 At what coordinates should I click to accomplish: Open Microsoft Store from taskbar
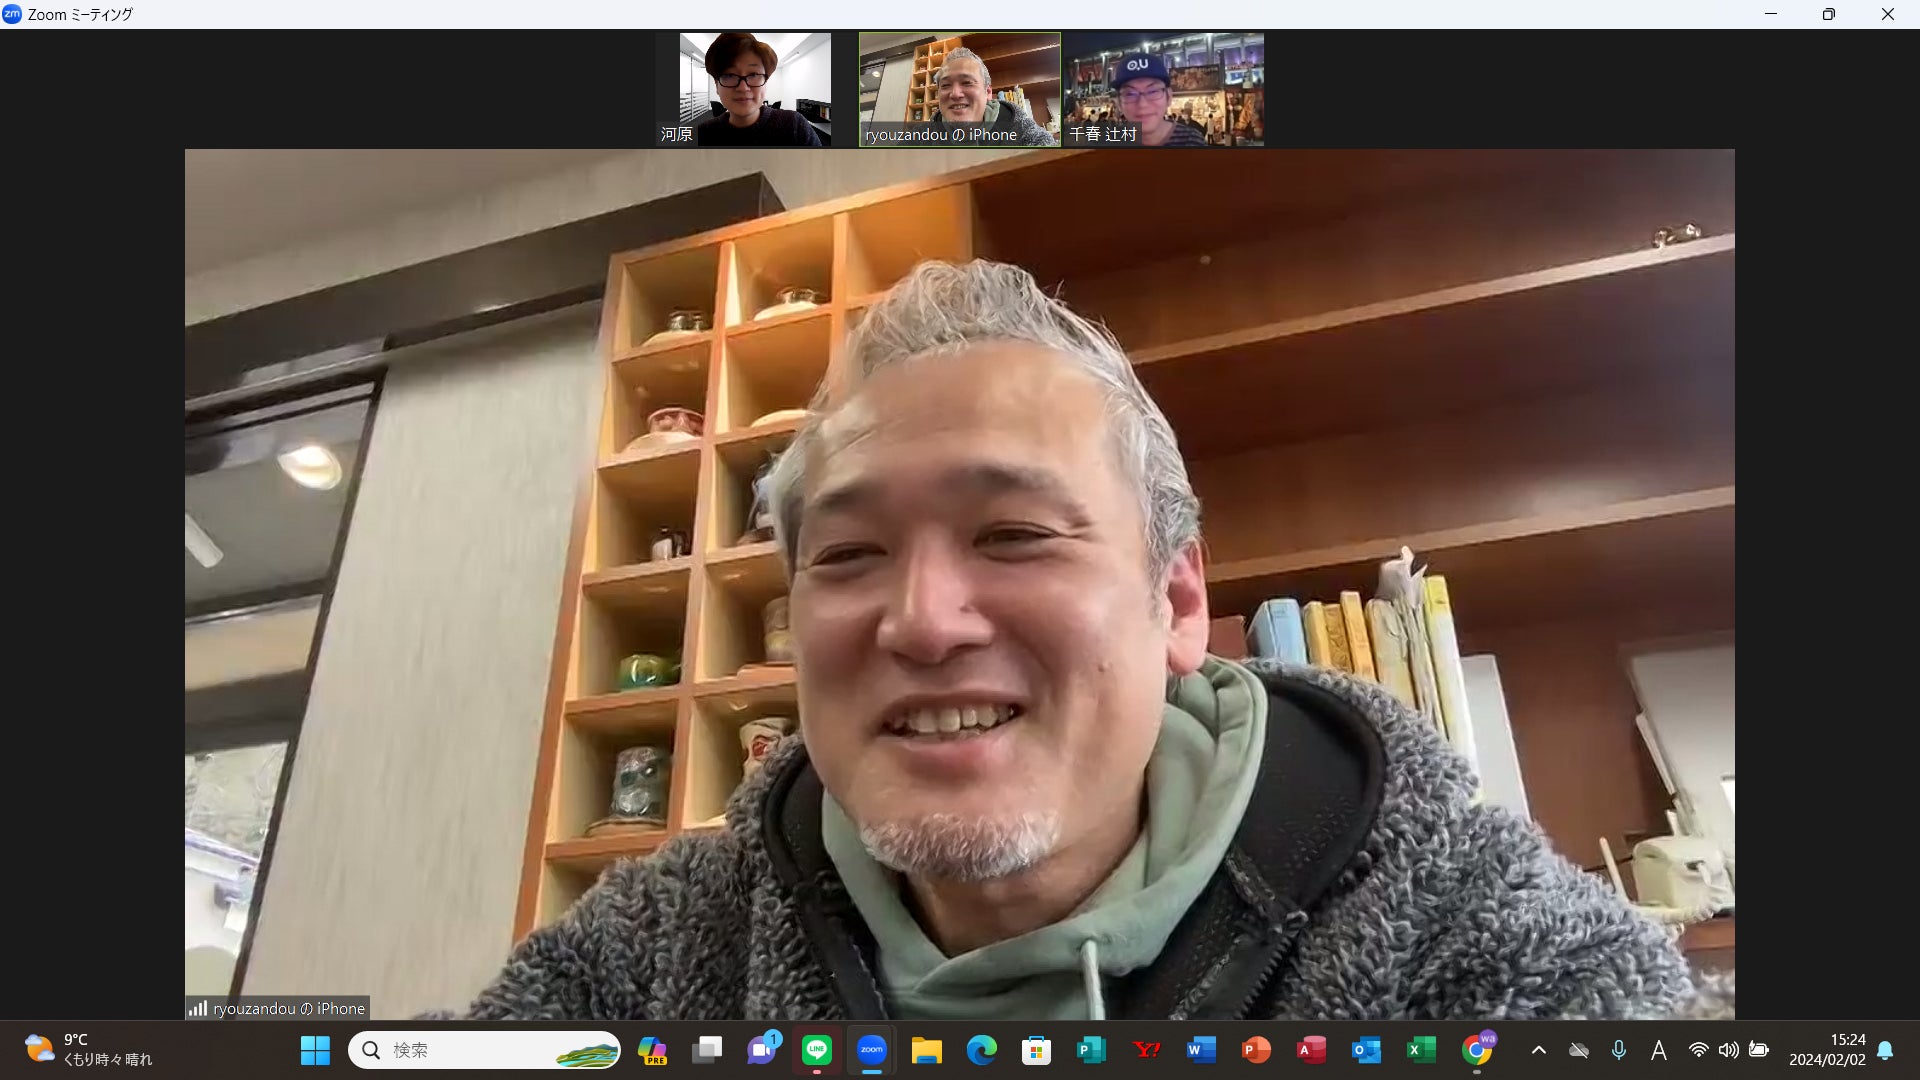(1036, 1050)
